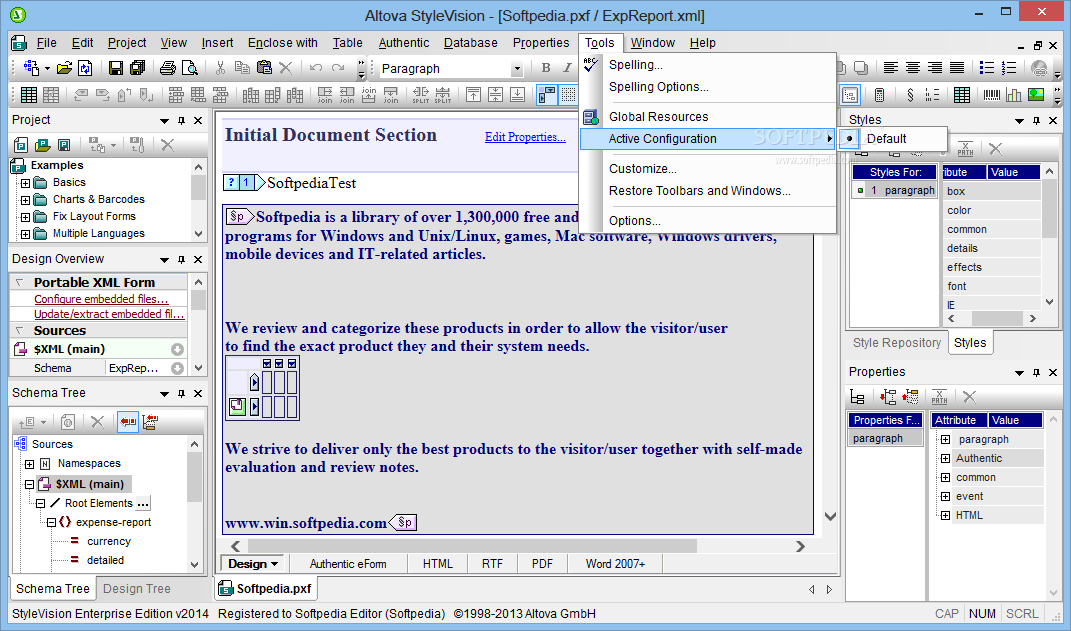Switch to the Authentic eForm tab

[x=348, y=564]
